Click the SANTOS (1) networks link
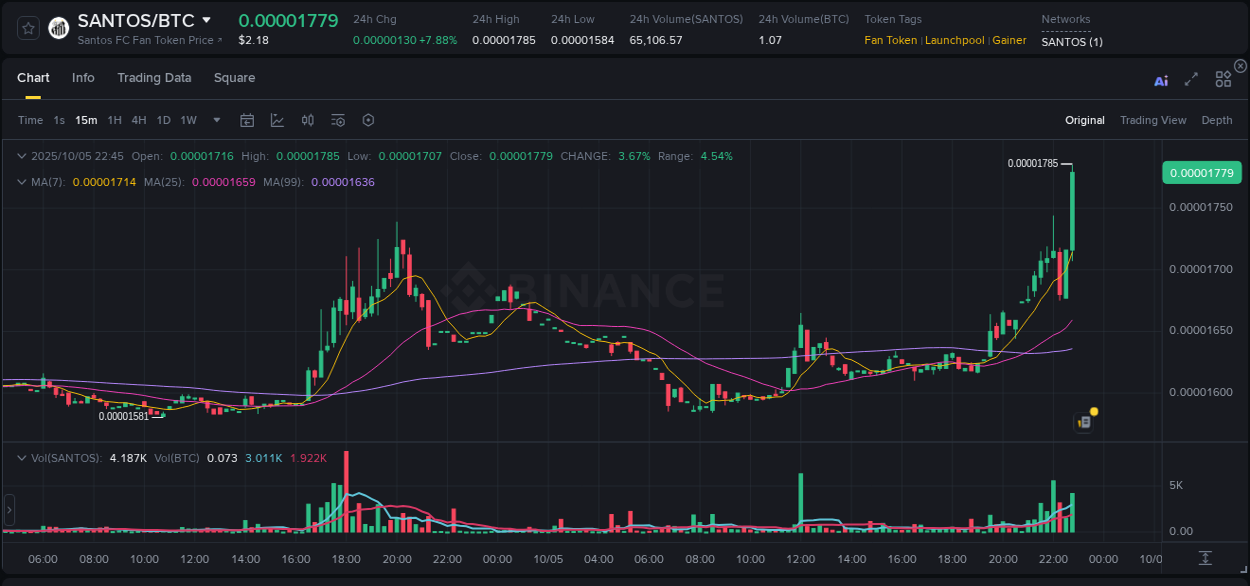This screenshot has height=586, width=1250. 1068,42
